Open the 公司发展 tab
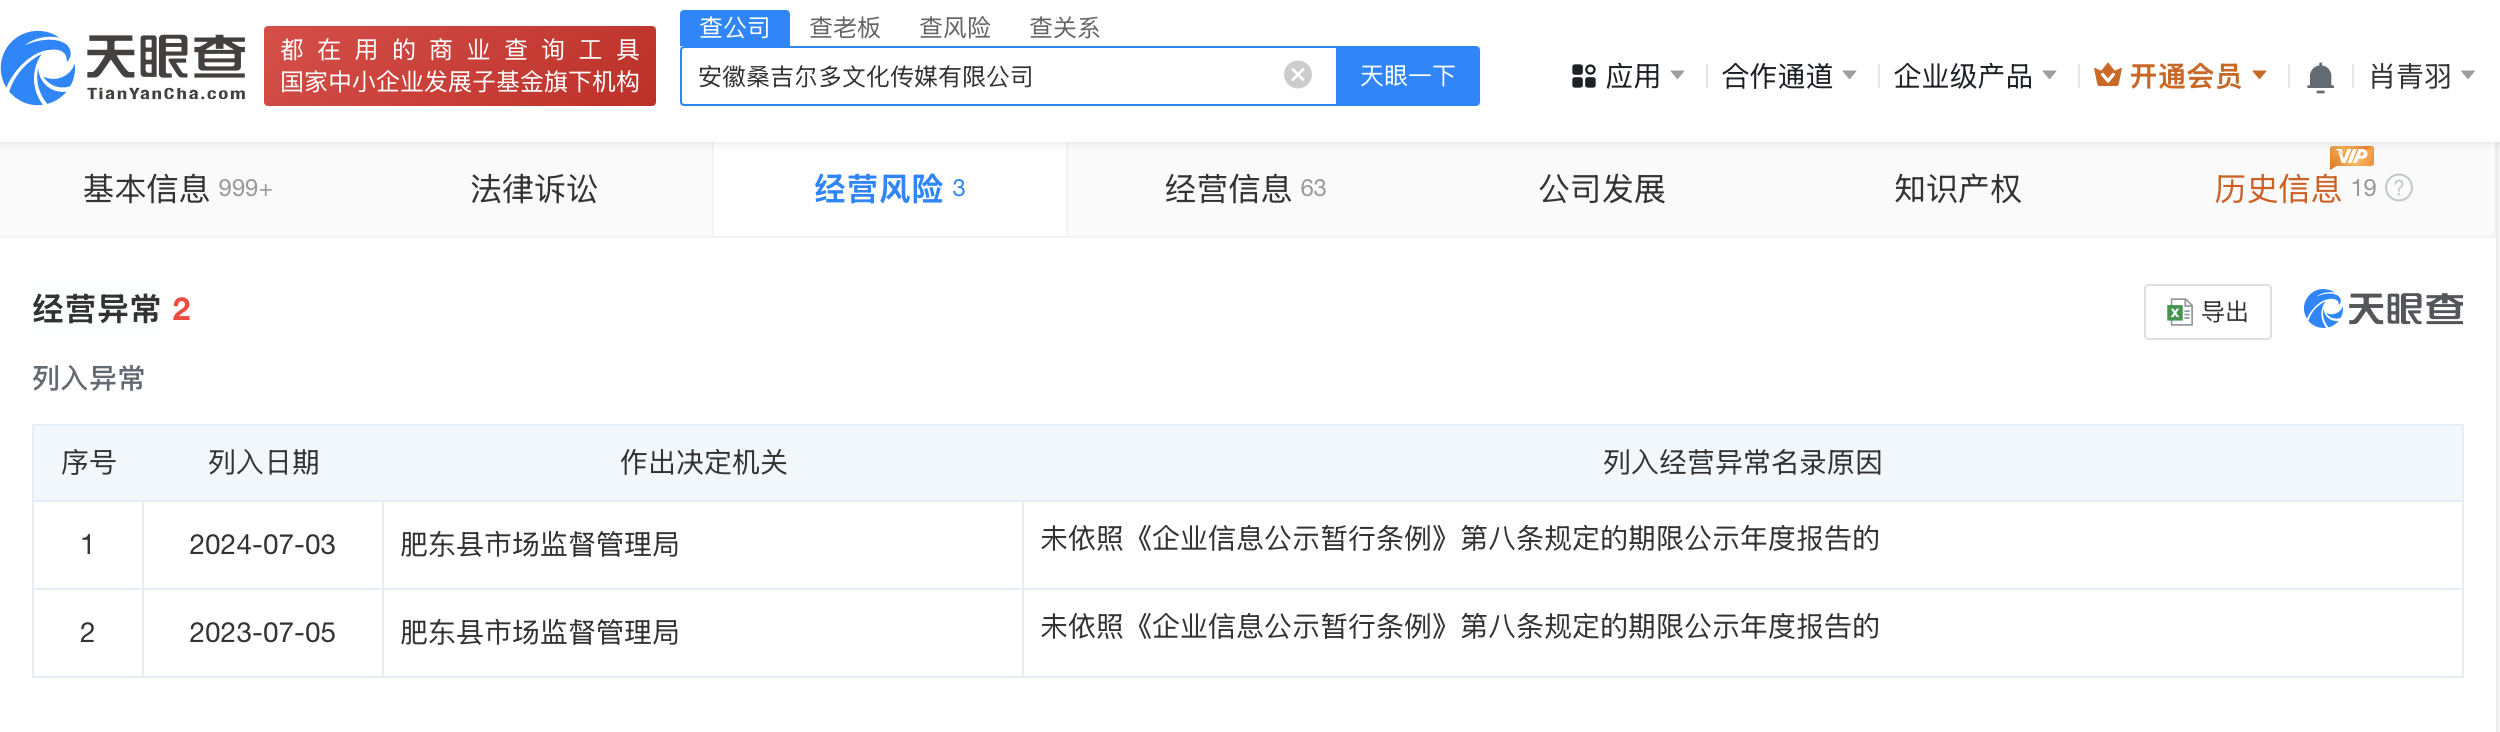 tap(1602, 189)
